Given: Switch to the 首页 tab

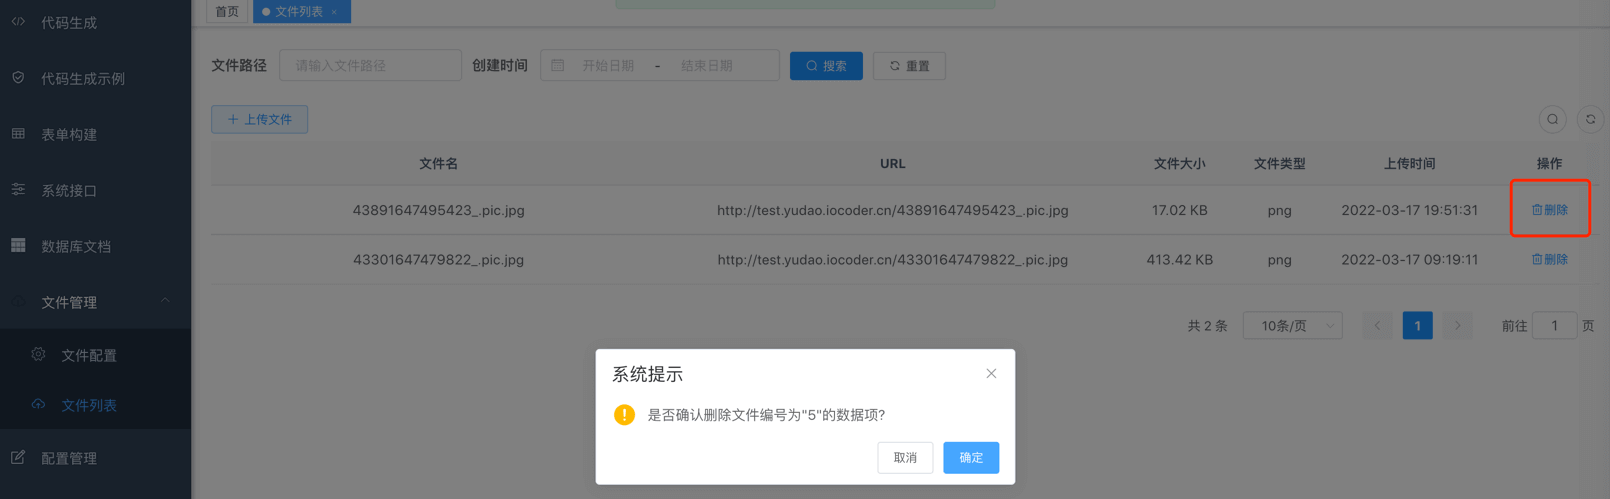Looking at the screenshot, I should [x=227, y=12].
